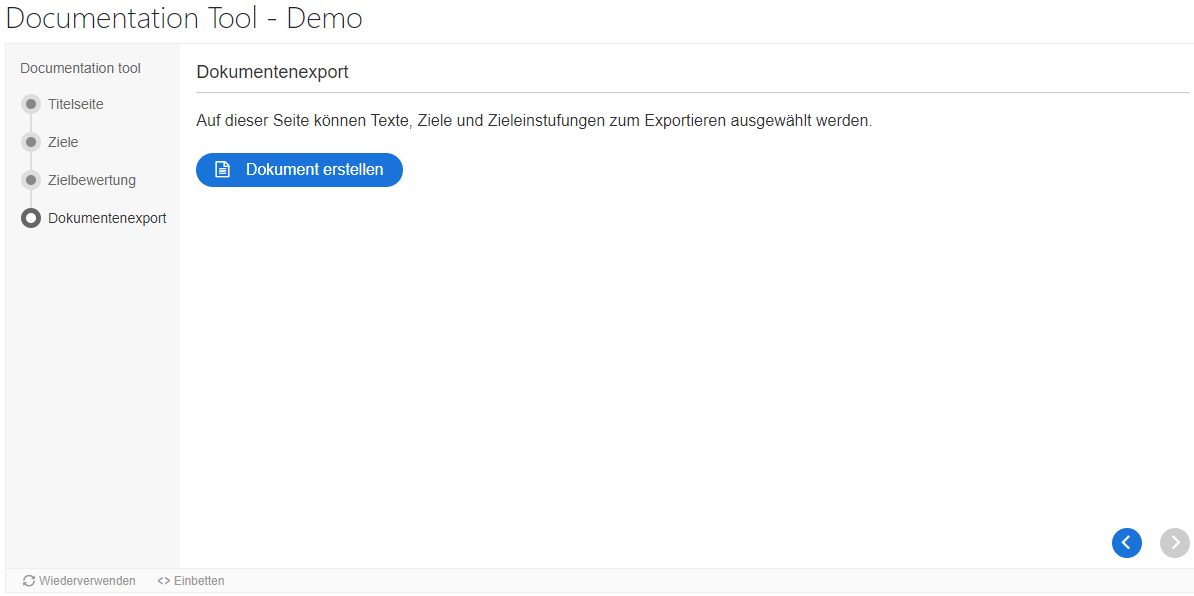Image resolution: width=1194 pixels, height=596 pixels.
Task: Click the Ziele progress circle icon
Action: point(31,142)
